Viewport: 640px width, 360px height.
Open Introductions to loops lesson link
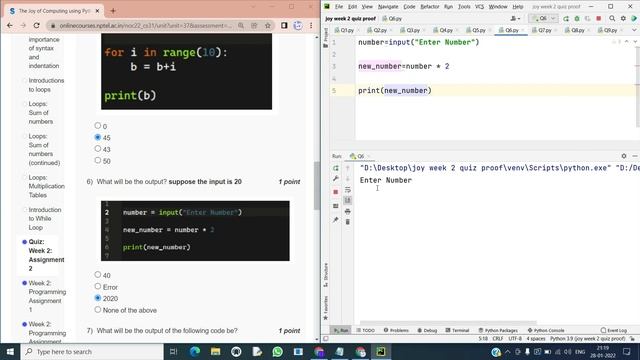46,85
